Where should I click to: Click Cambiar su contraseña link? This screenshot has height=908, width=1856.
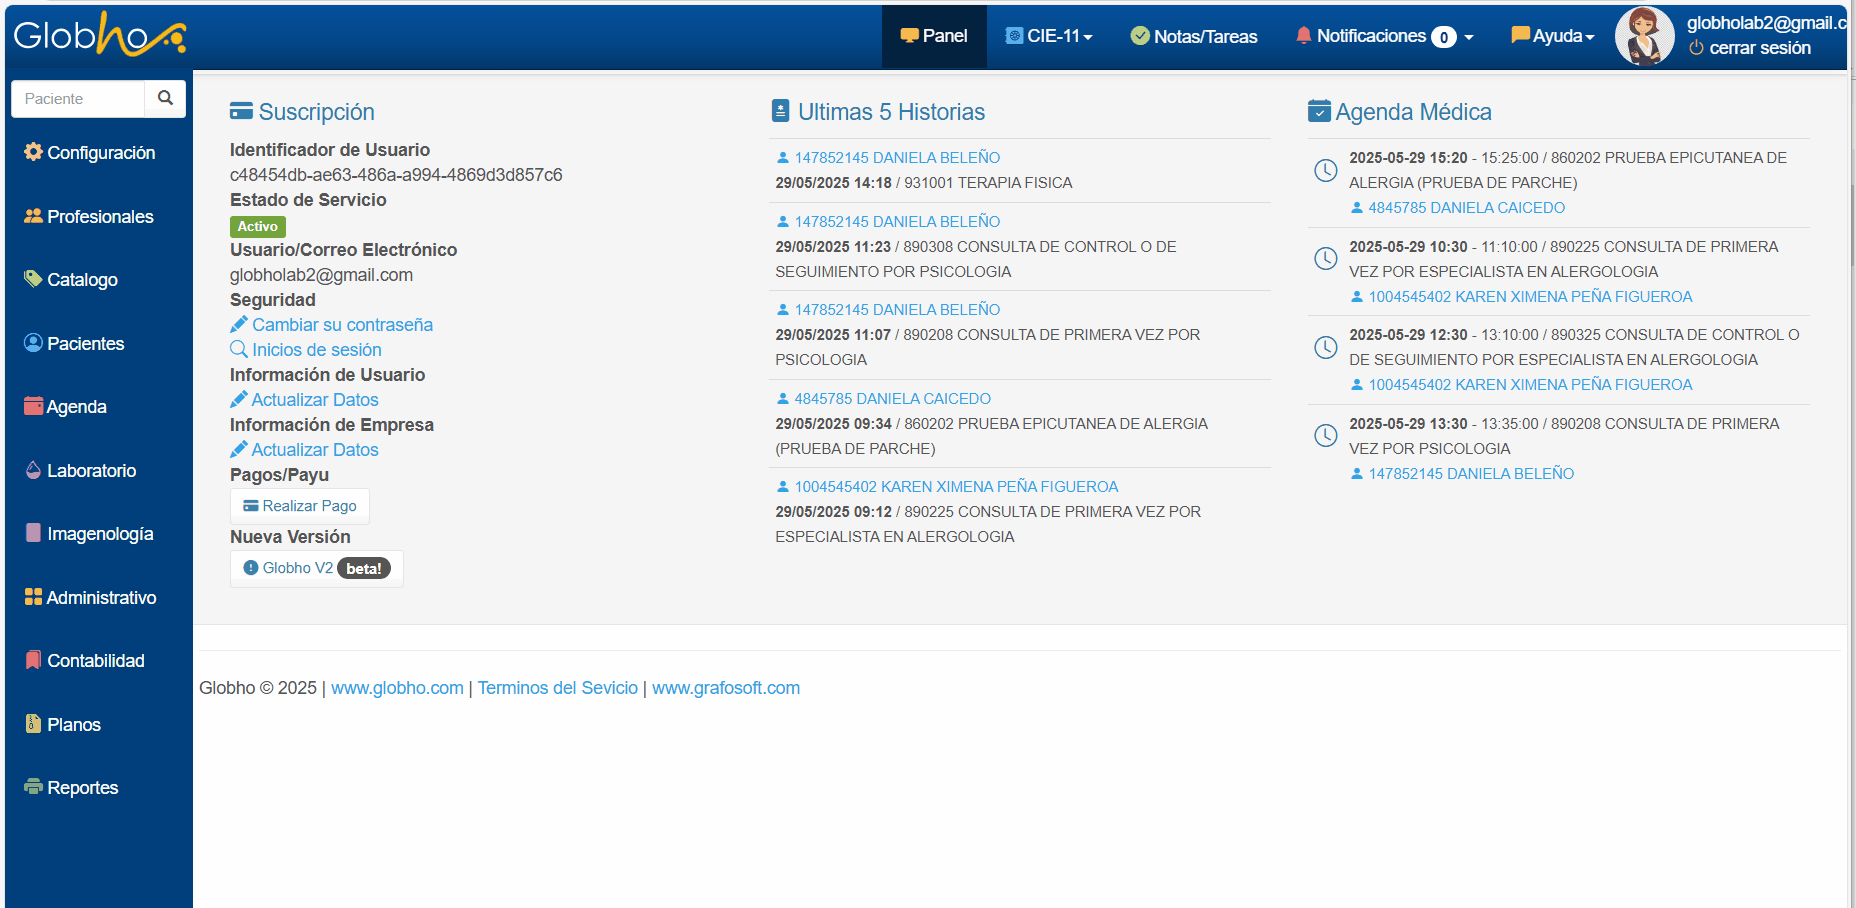[342, 325]
